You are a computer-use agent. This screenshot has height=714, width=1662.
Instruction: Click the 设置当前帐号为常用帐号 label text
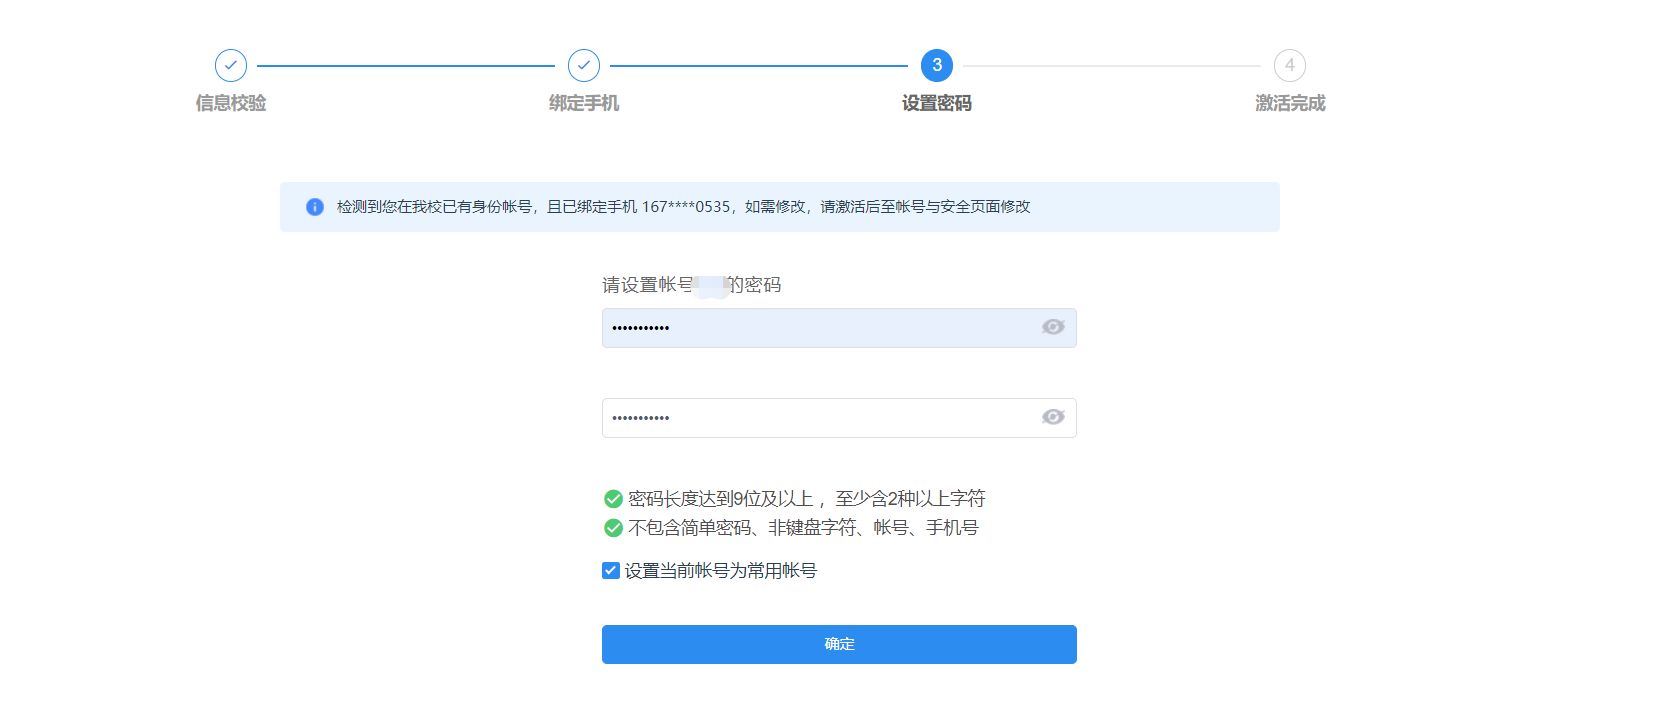[x=721, y=571]
